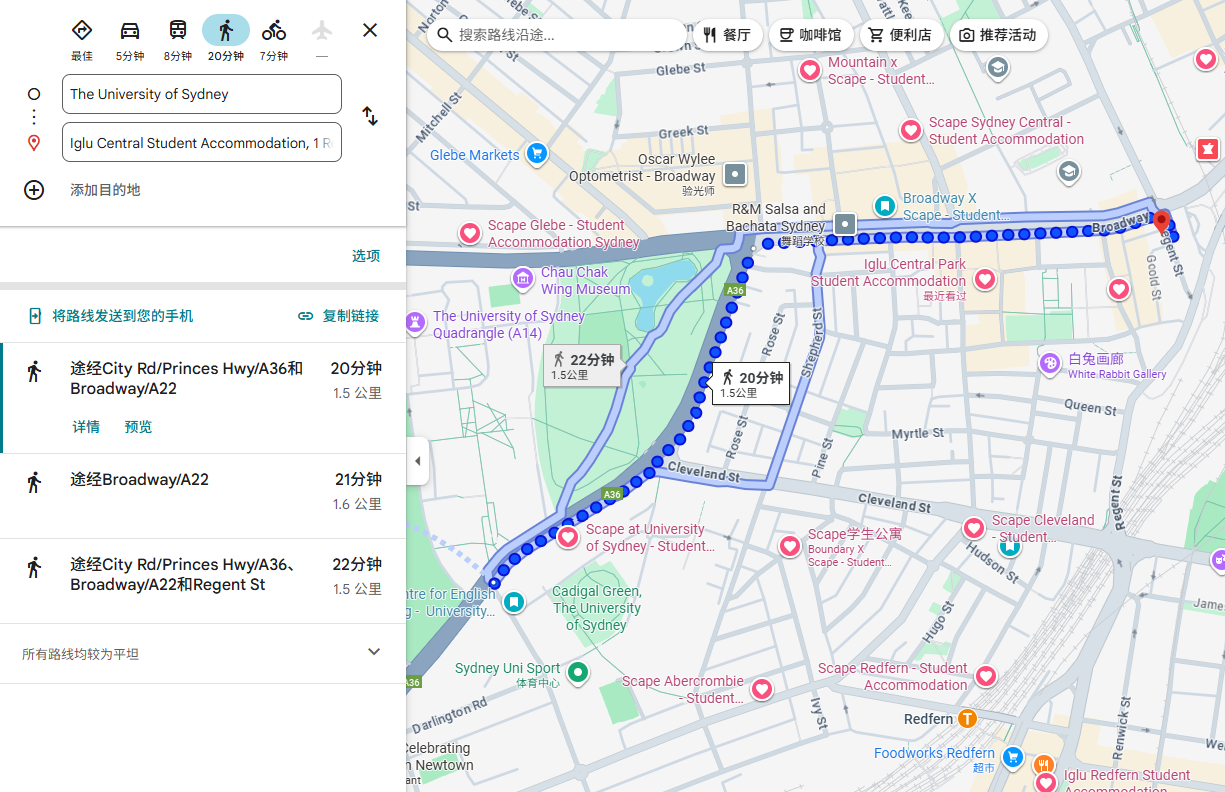Click the search magnifier icon on map
This screenshot has width=1225, height=792.
[x=445, y=35]
